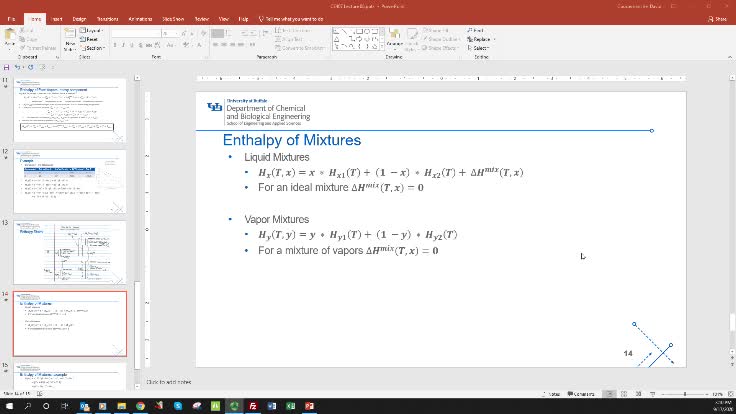The height and width of the screenshot is (414, 736).
Task: Select slide 13 thumbnail in slide panel
Action: click(x=69, y=252)
